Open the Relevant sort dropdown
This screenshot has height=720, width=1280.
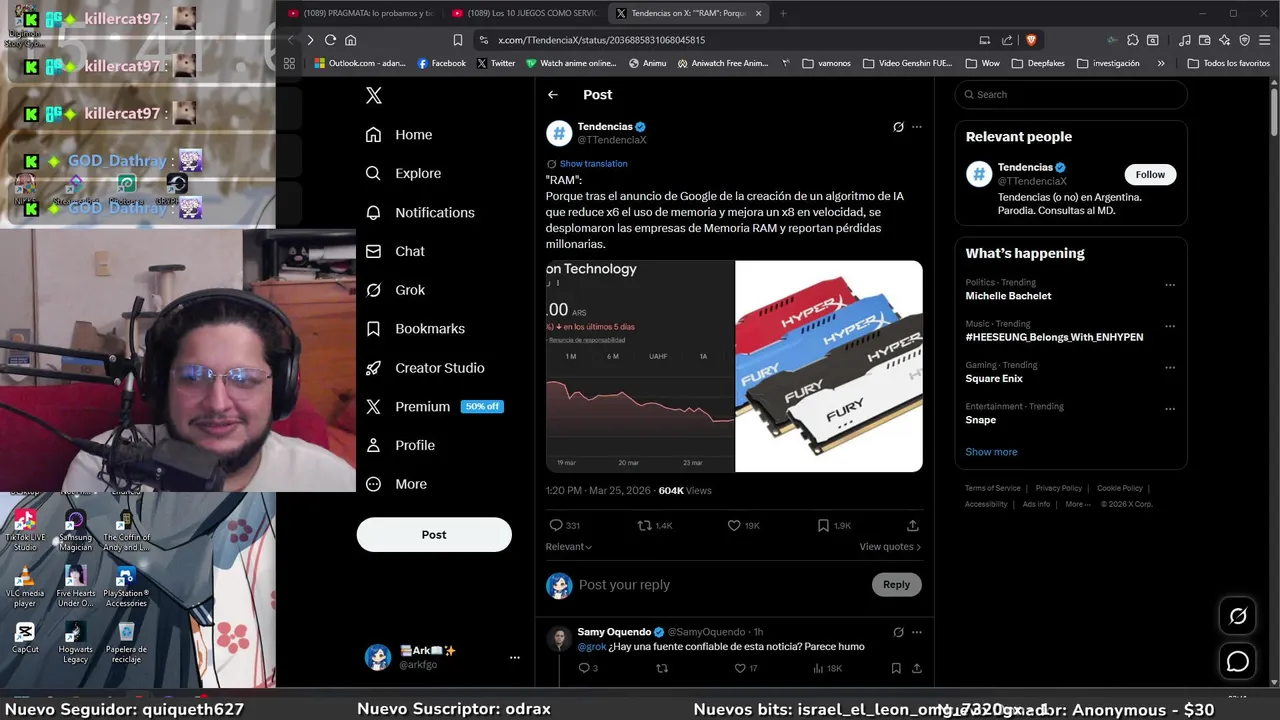pos(569,547)
